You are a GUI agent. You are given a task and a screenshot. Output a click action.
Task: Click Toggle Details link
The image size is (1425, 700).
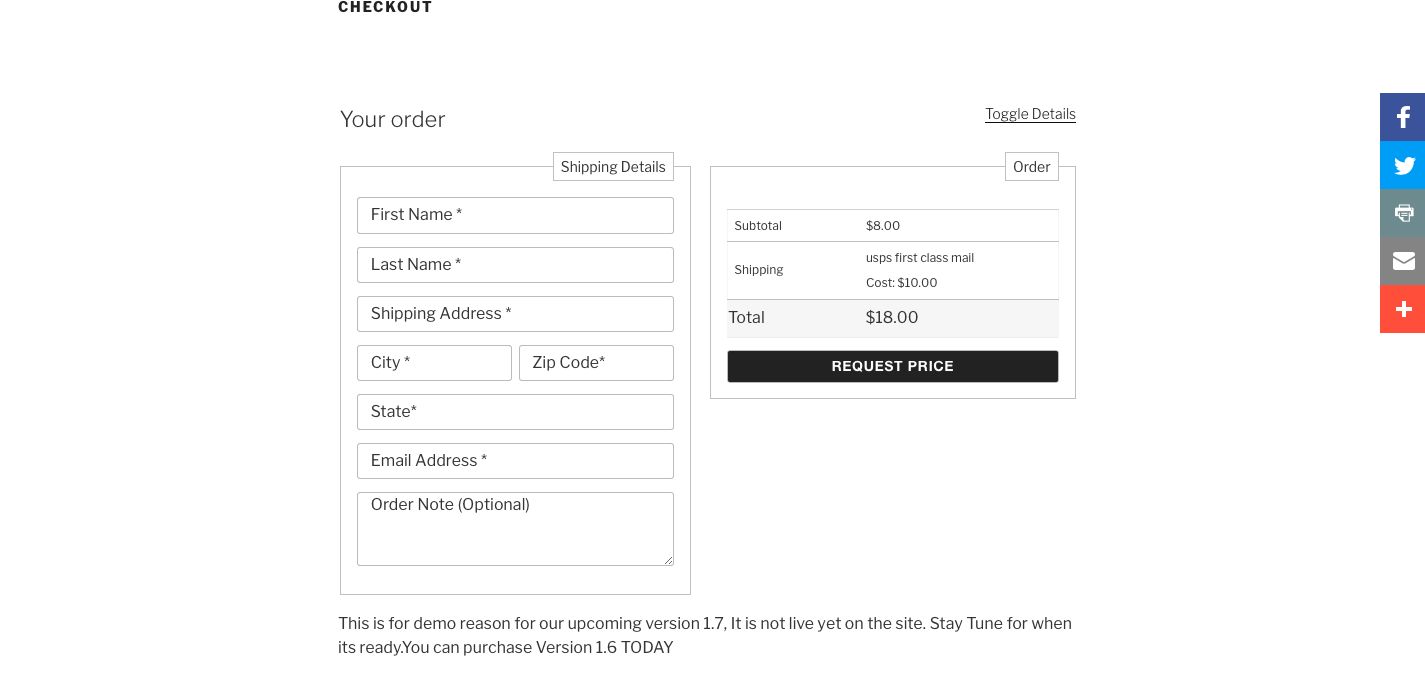tap(1030, 114)
